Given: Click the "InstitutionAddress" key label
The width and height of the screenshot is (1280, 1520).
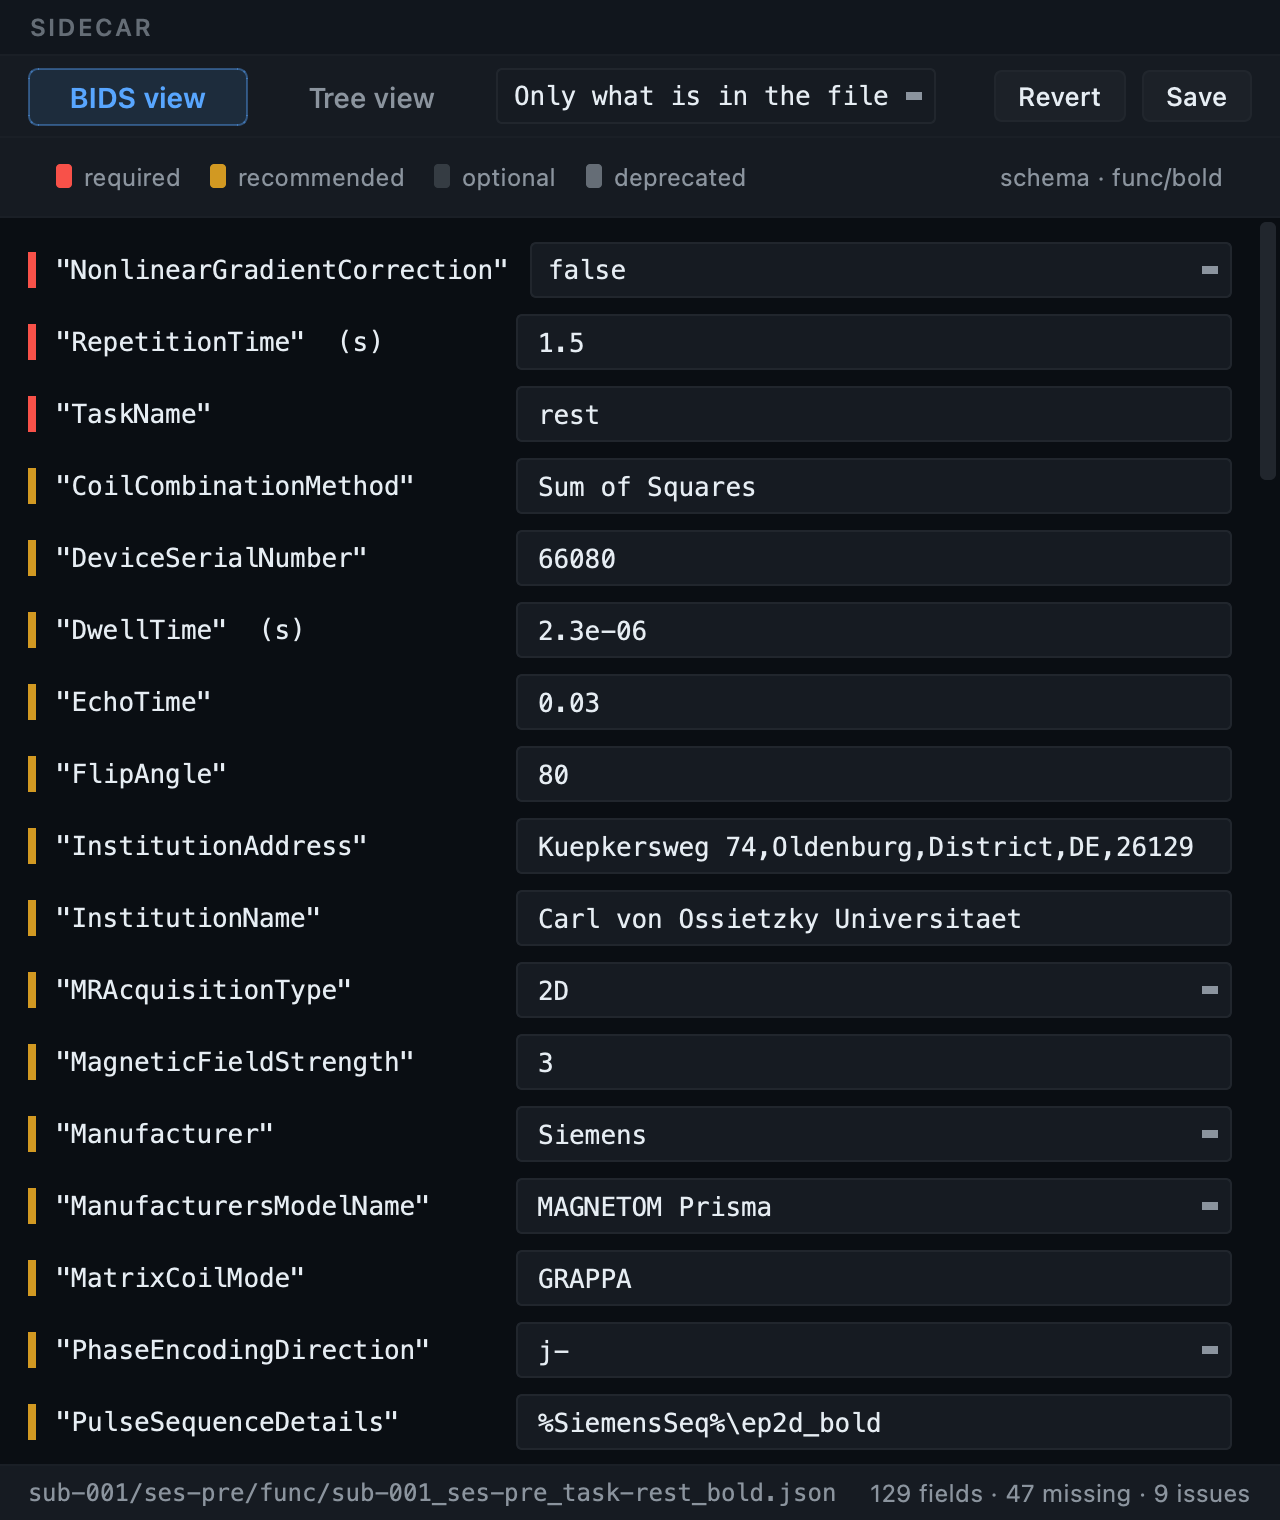Looking at the screenshot, I should (x=211, y=846).
